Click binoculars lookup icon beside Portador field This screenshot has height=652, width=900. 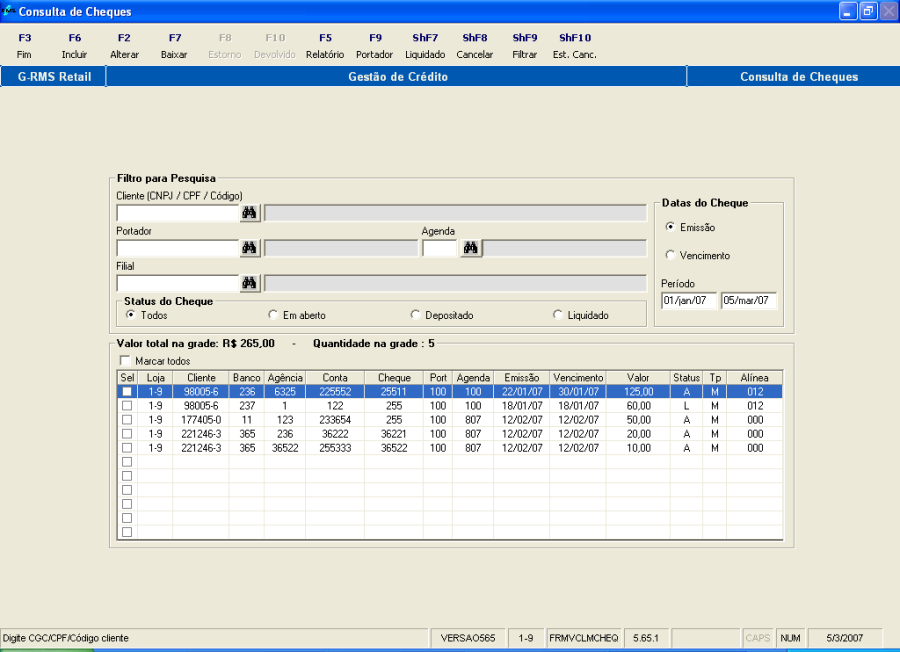[x=249, y=248]
